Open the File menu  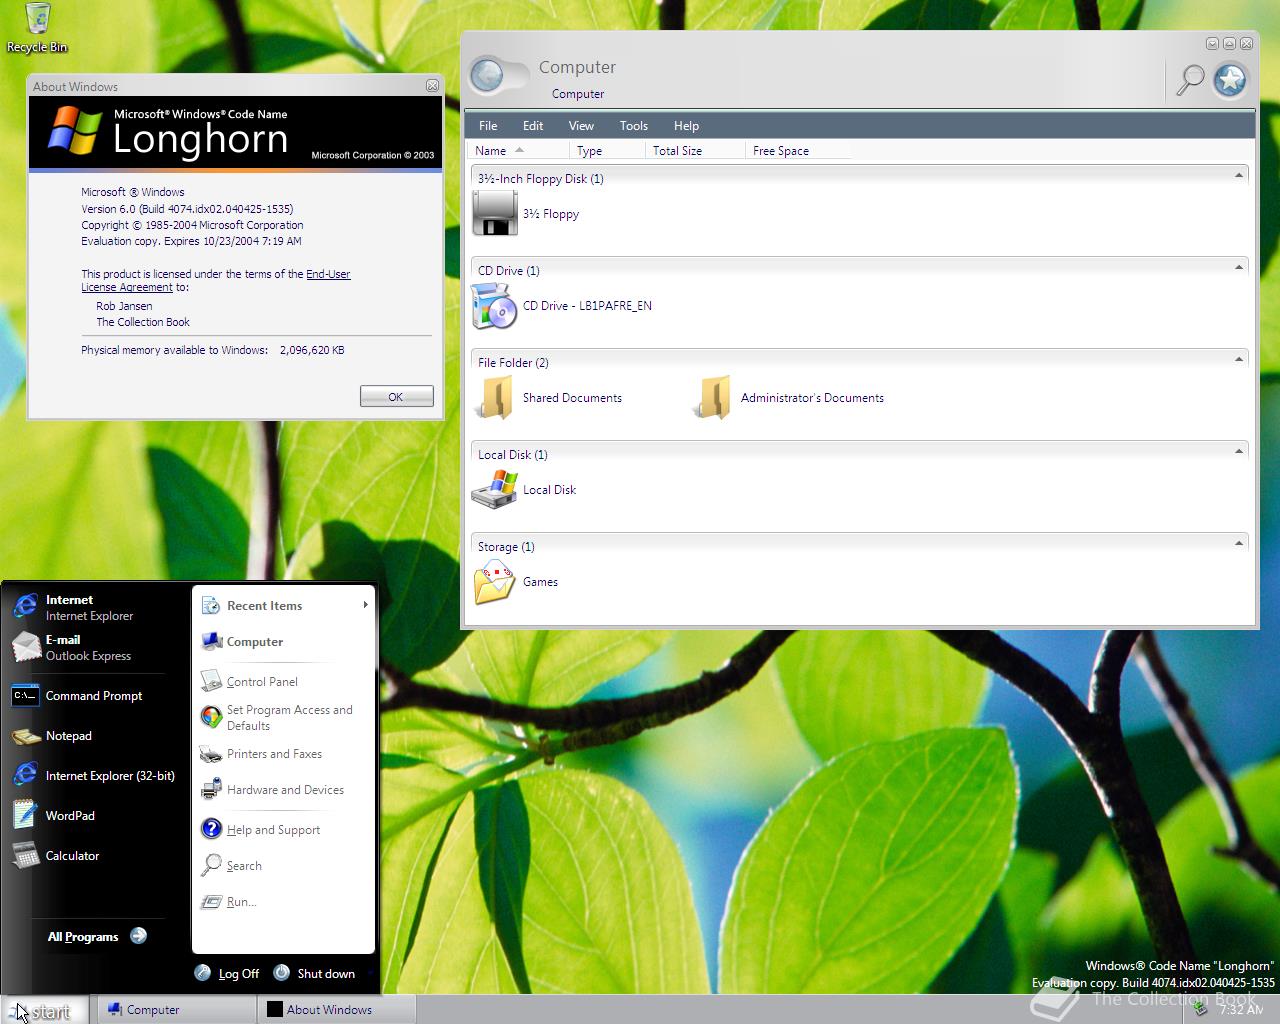pos(488,125)
